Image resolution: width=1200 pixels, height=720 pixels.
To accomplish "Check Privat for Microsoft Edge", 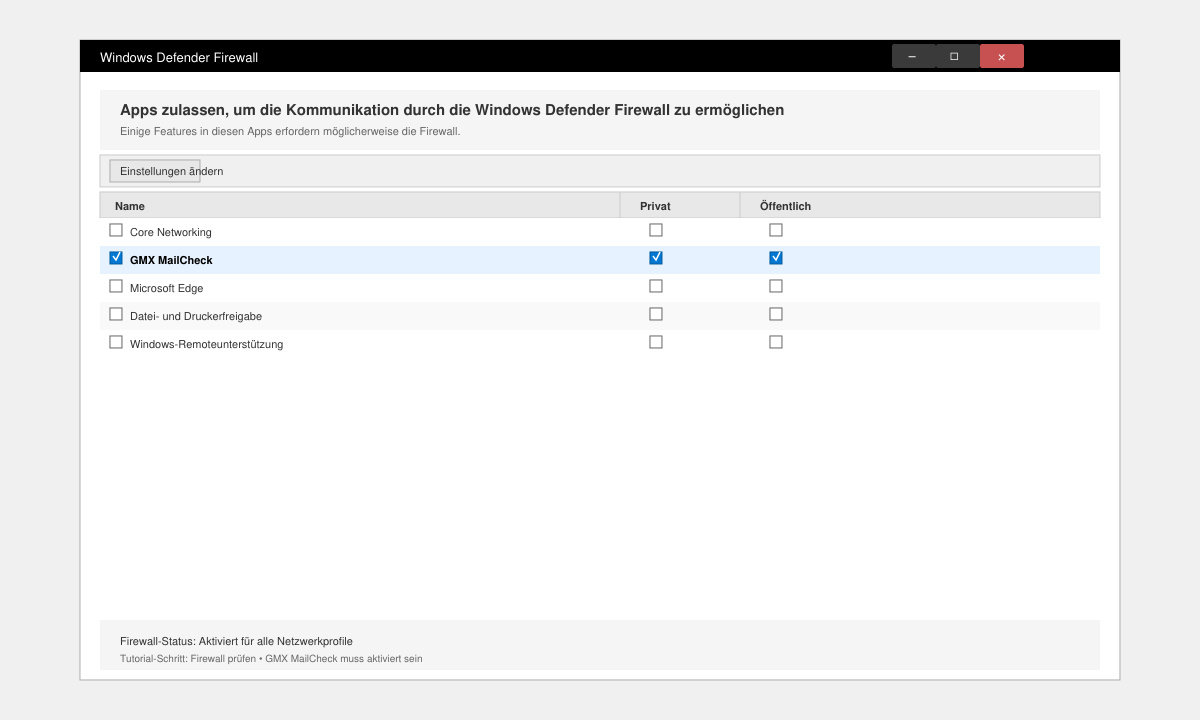I will pos(656,286).
